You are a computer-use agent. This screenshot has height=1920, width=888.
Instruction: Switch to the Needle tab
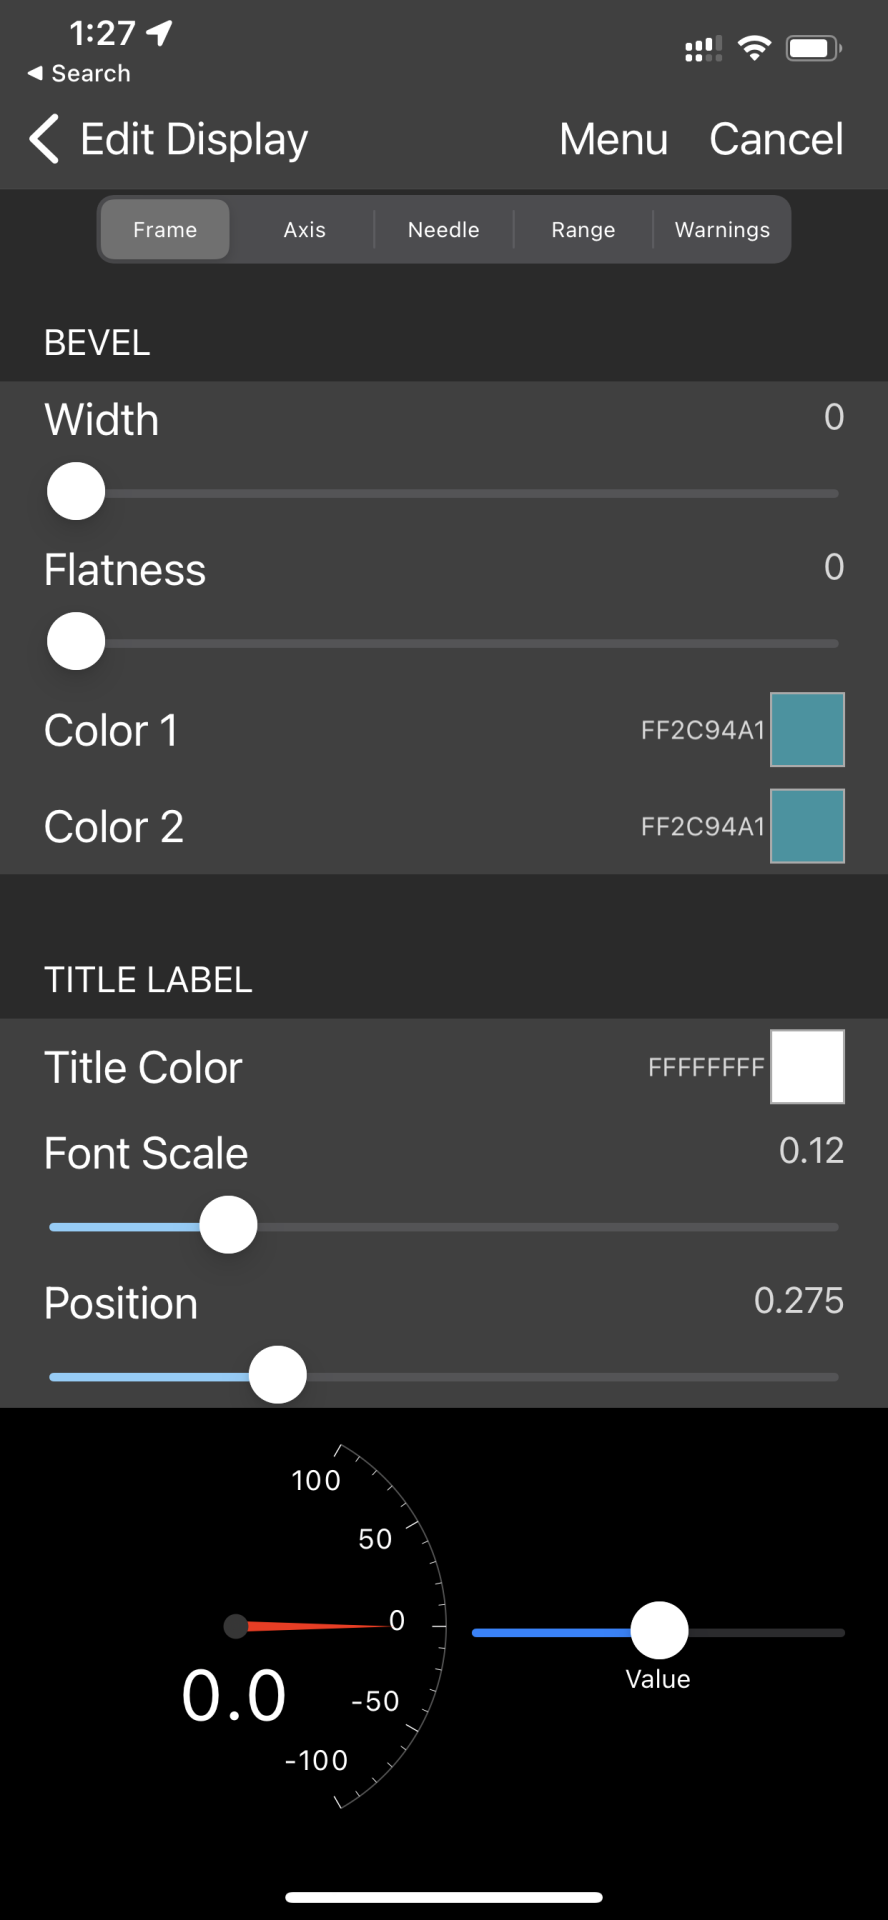(x=443, y=230)
